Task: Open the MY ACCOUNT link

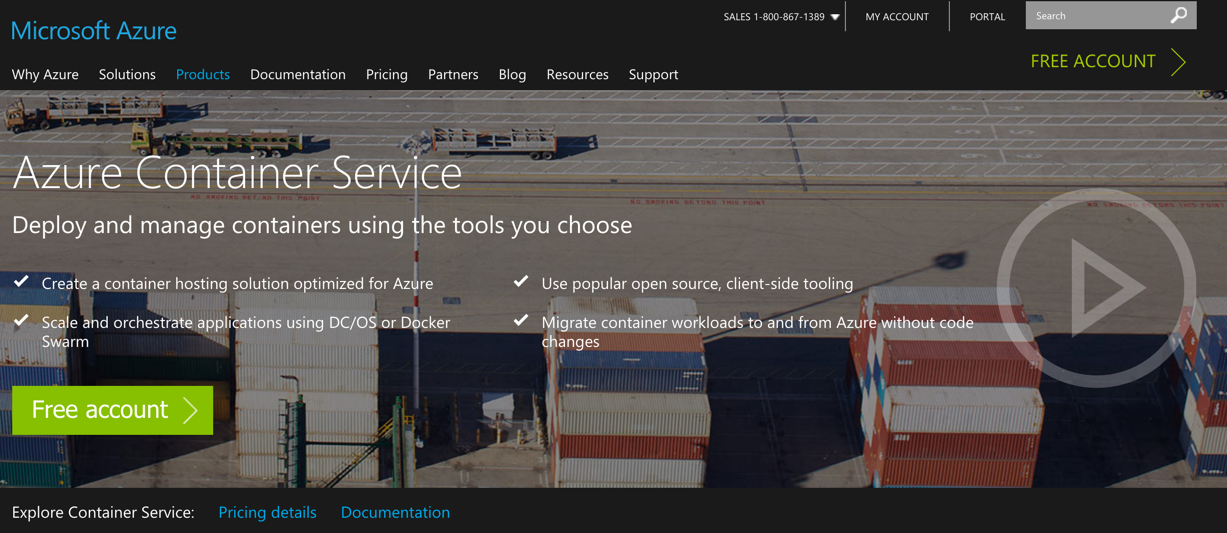Action: 897,17
